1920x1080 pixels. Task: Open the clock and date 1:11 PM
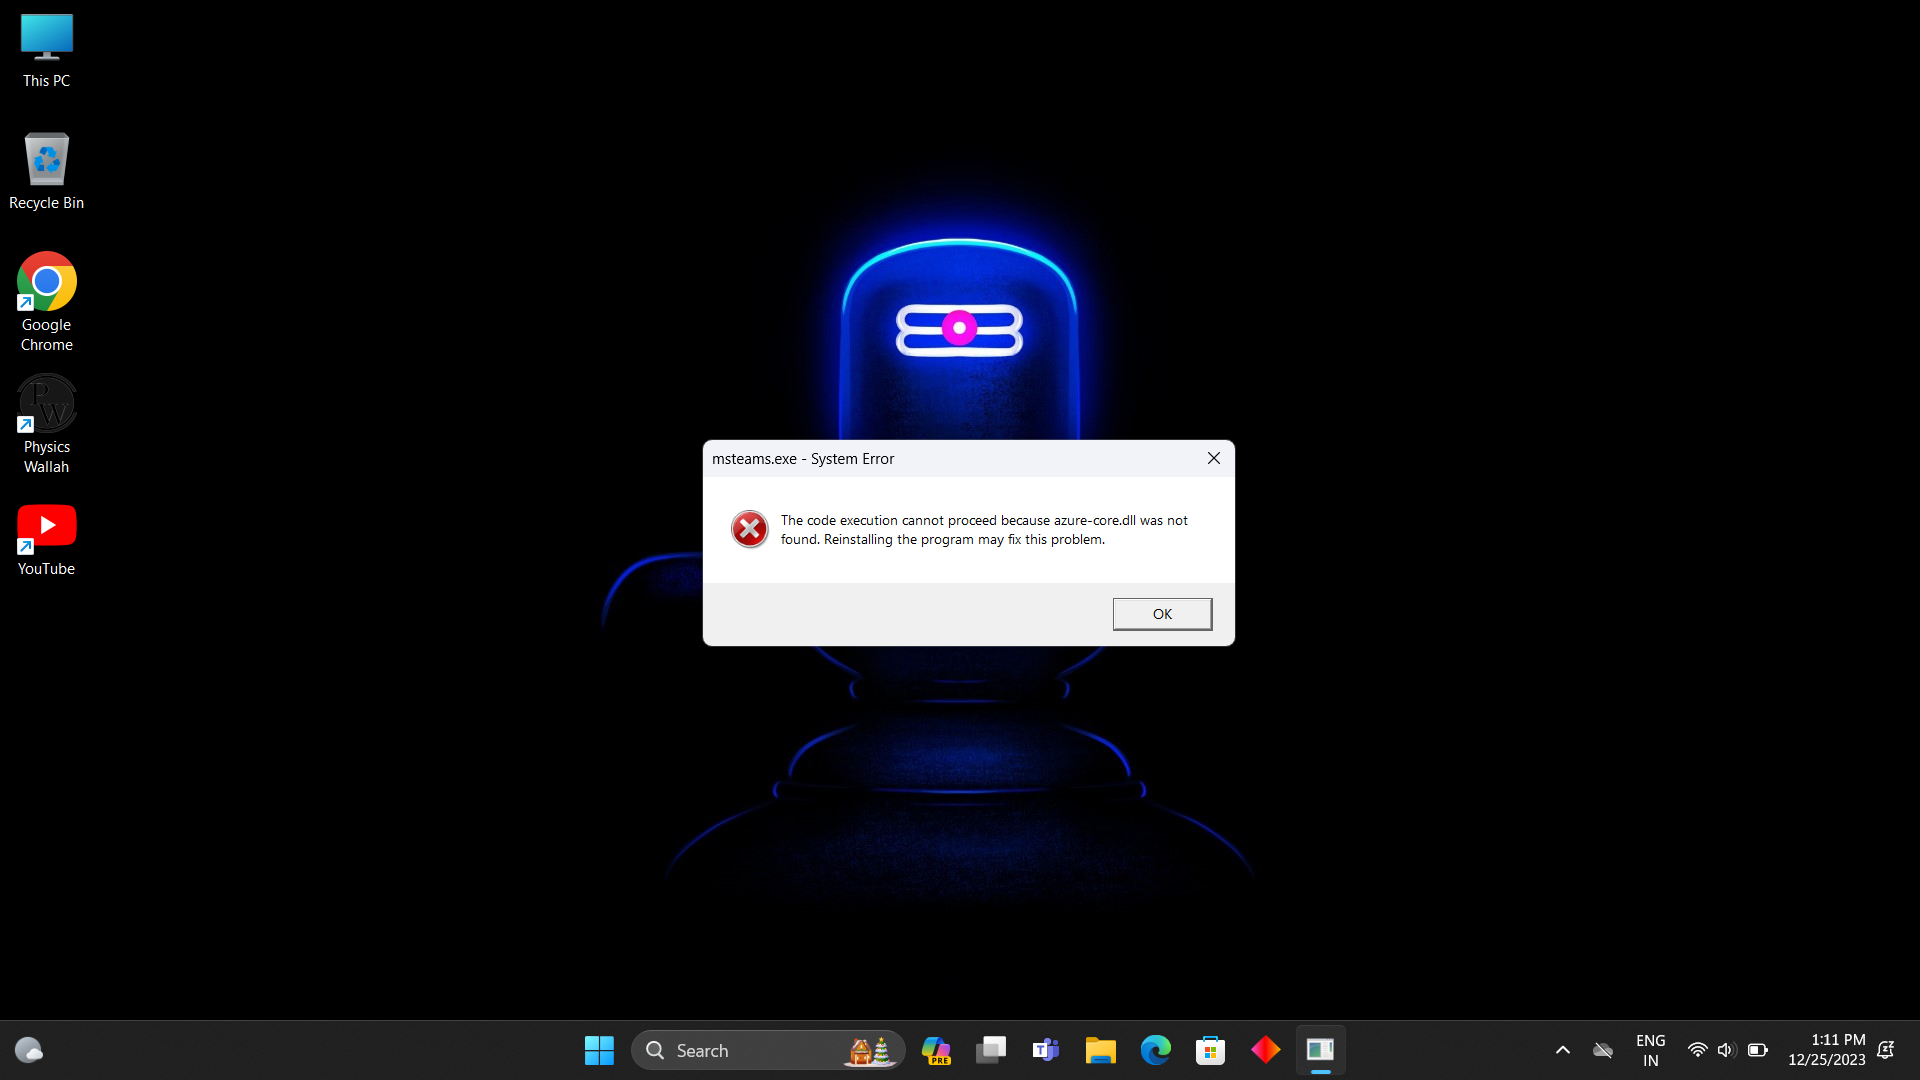pos(1827,1050)
